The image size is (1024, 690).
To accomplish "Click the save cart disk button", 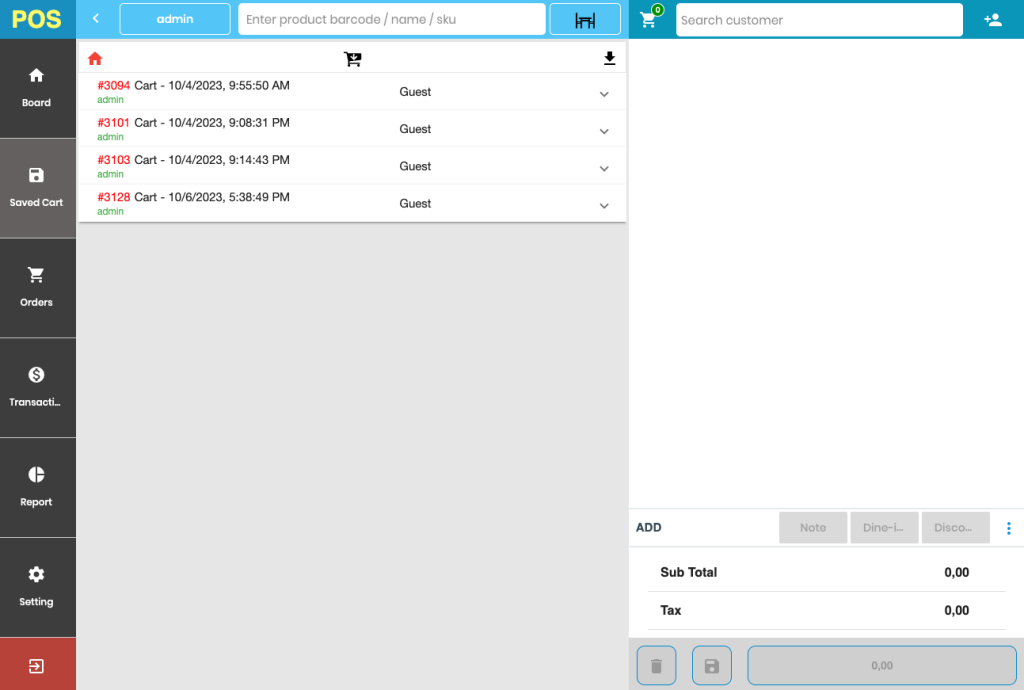I will coord(712,665).
